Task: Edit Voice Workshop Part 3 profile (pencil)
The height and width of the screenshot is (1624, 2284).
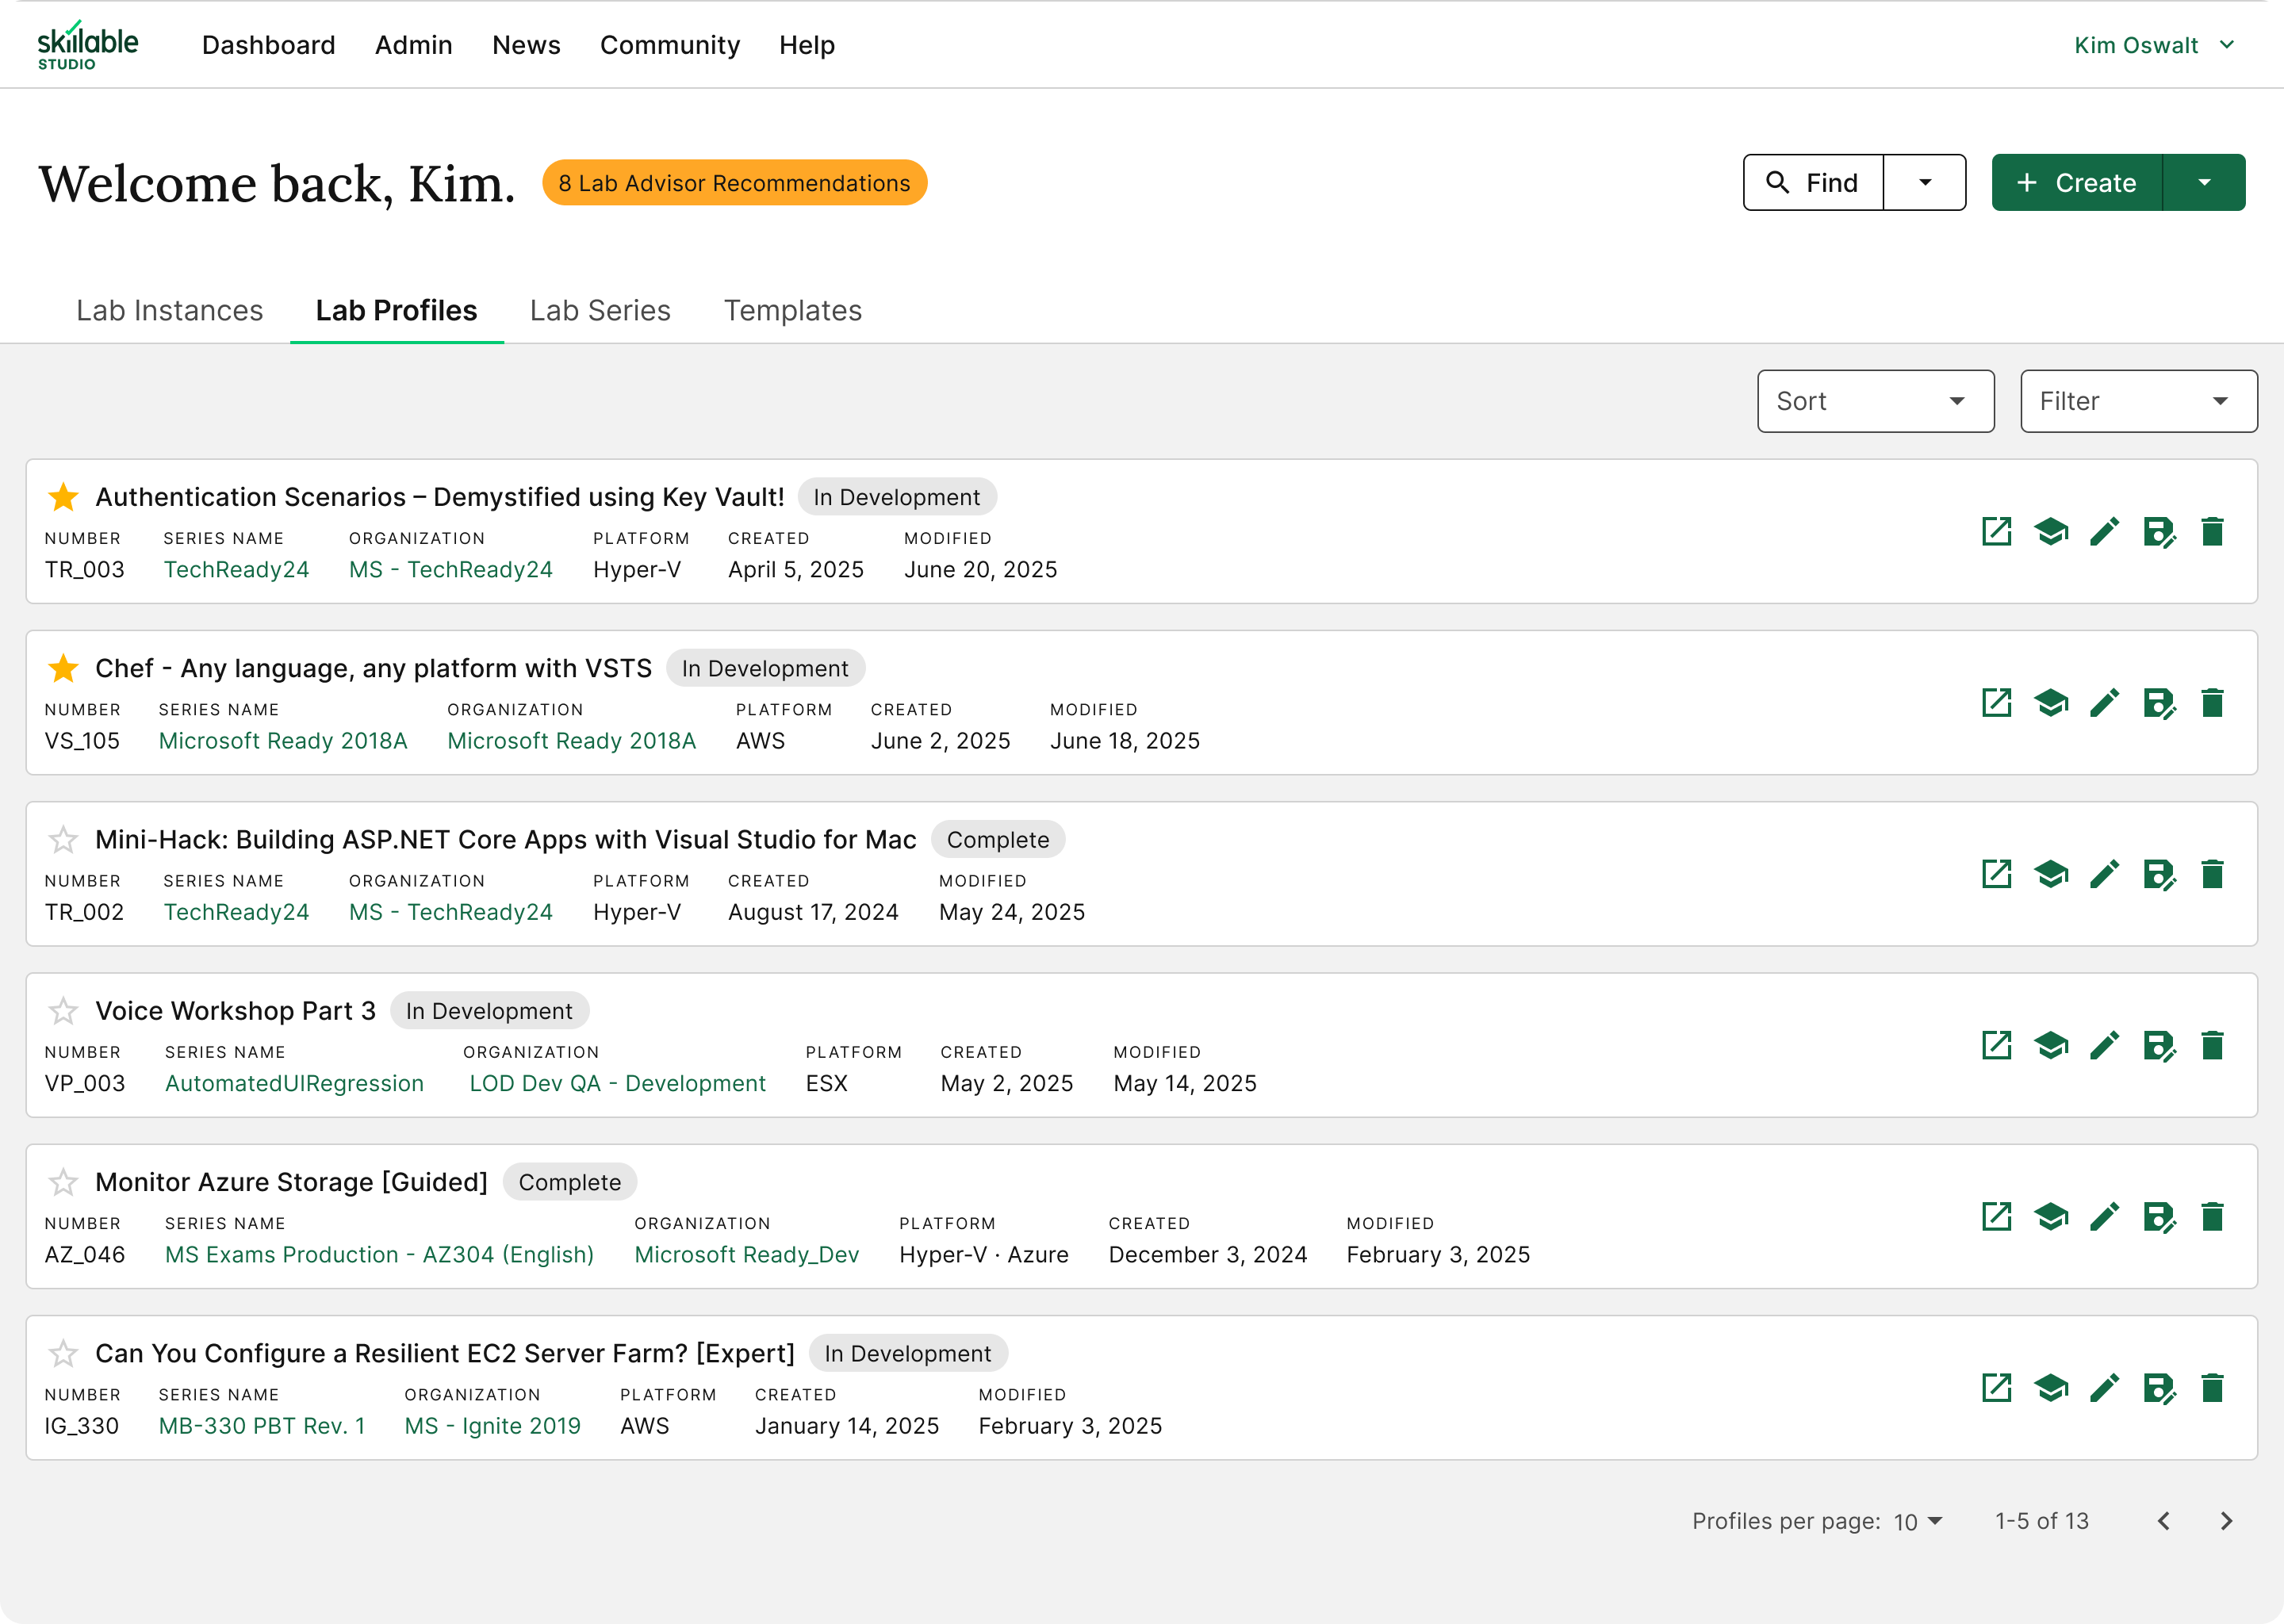Action: click(x=2105, y=1045)
